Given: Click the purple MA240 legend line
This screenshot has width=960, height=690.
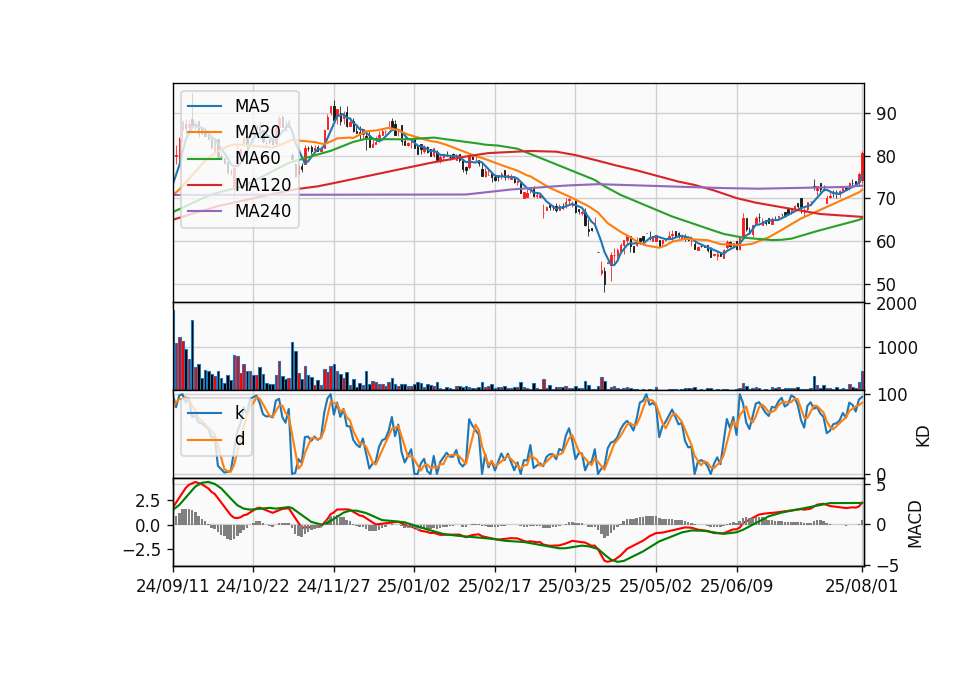Looking at the screenshot, I should tap(204, 211).
